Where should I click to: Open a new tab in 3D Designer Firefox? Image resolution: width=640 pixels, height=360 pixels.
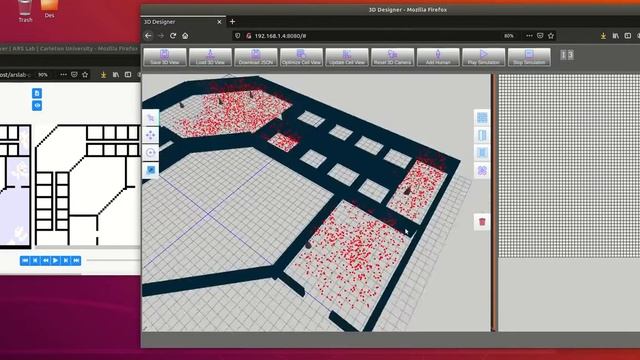click(232, 22)
